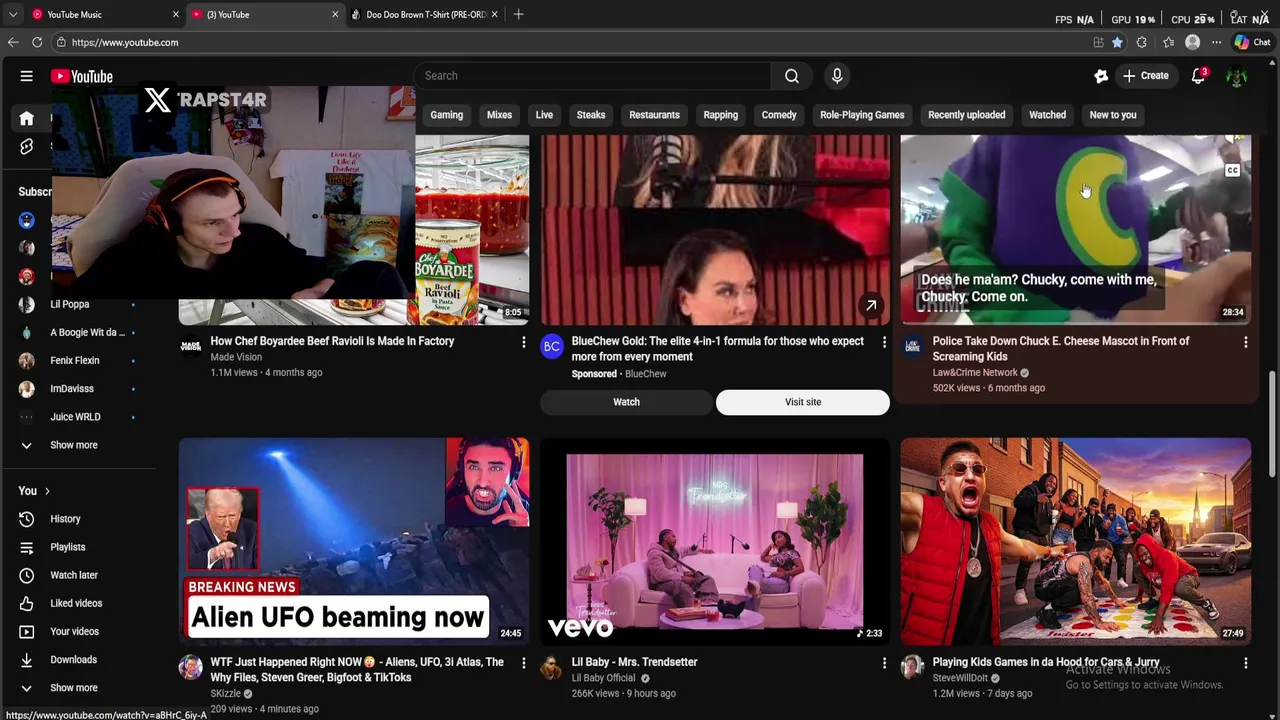
Task: Select the Mixes filter chip
Action: (499, 115)
